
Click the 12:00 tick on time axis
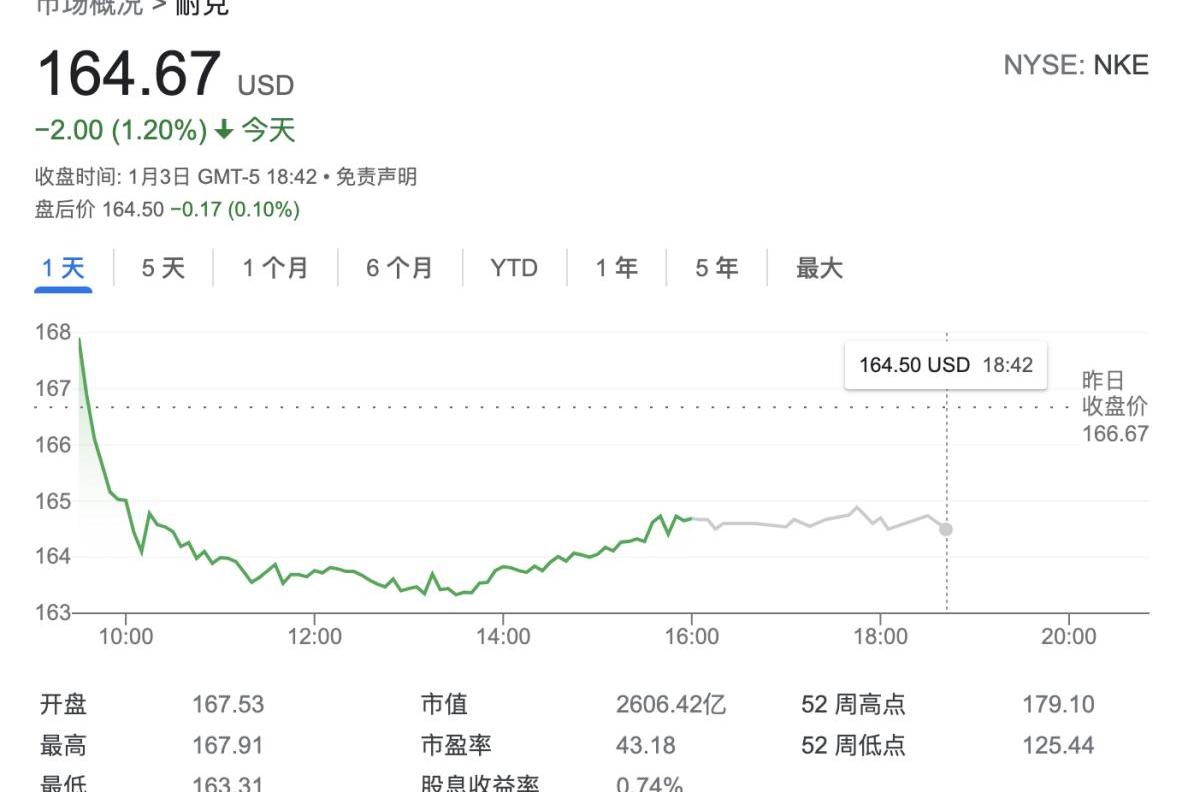coord(314,636)
